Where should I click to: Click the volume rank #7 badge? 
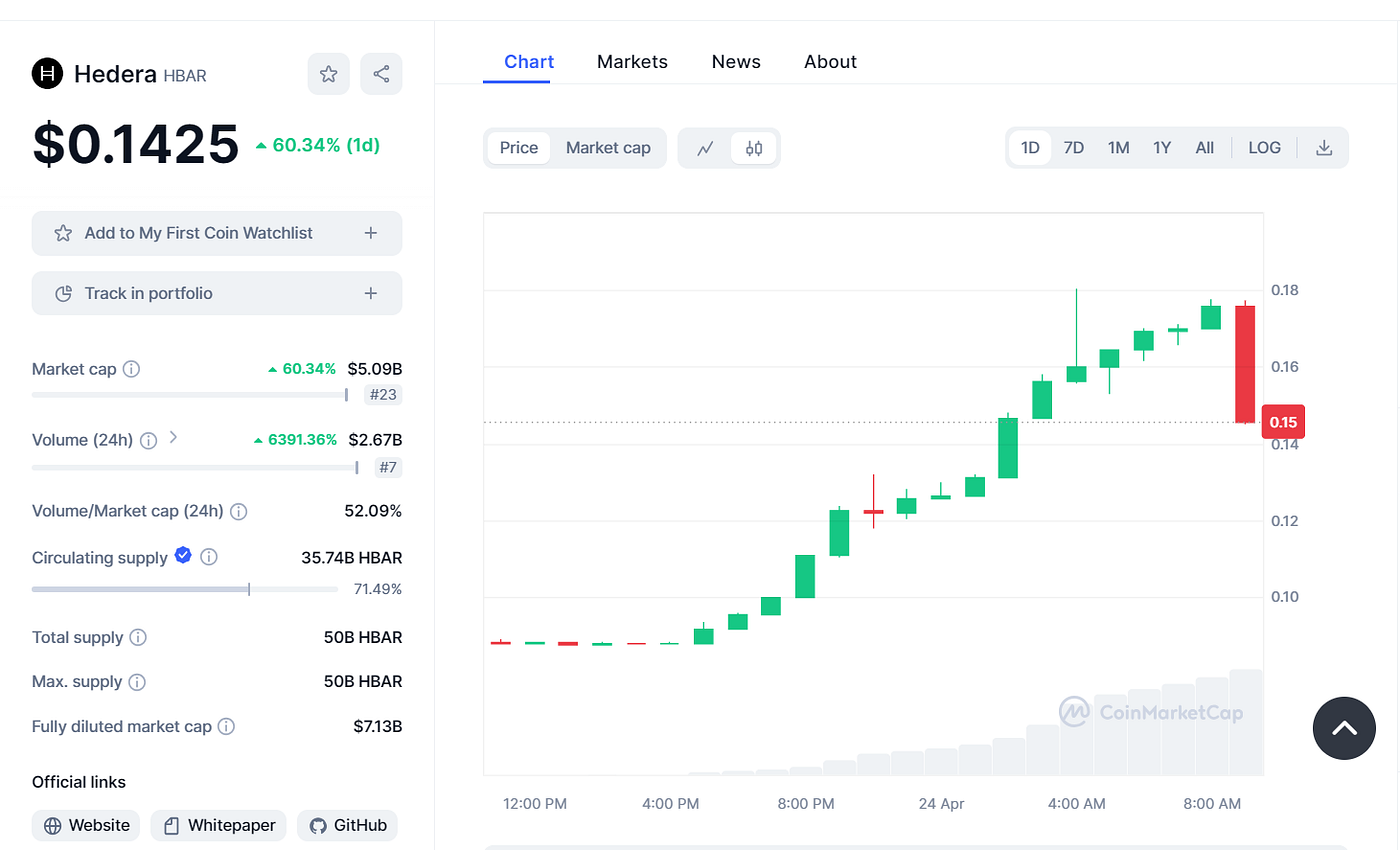pos(388,467)
